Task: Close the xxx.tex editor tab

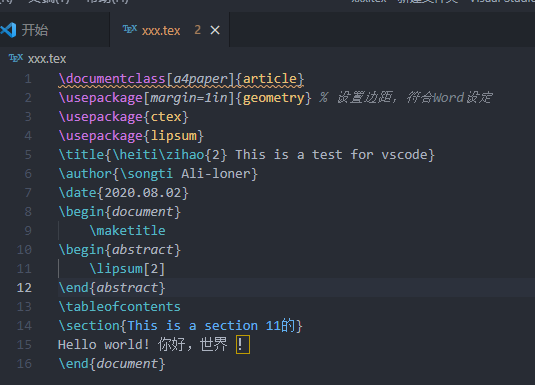Action: (215, 30)
